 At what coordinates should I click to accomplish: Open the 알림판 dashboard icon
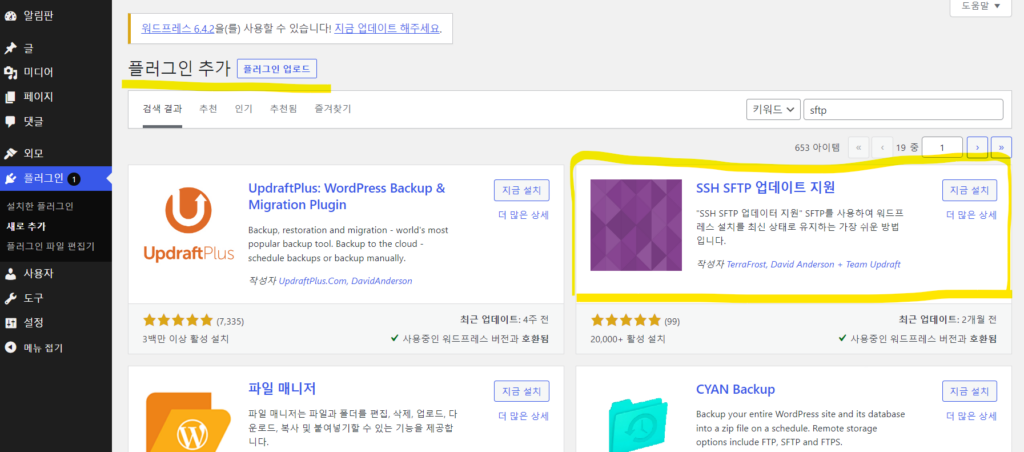click(x=10, y=16)
